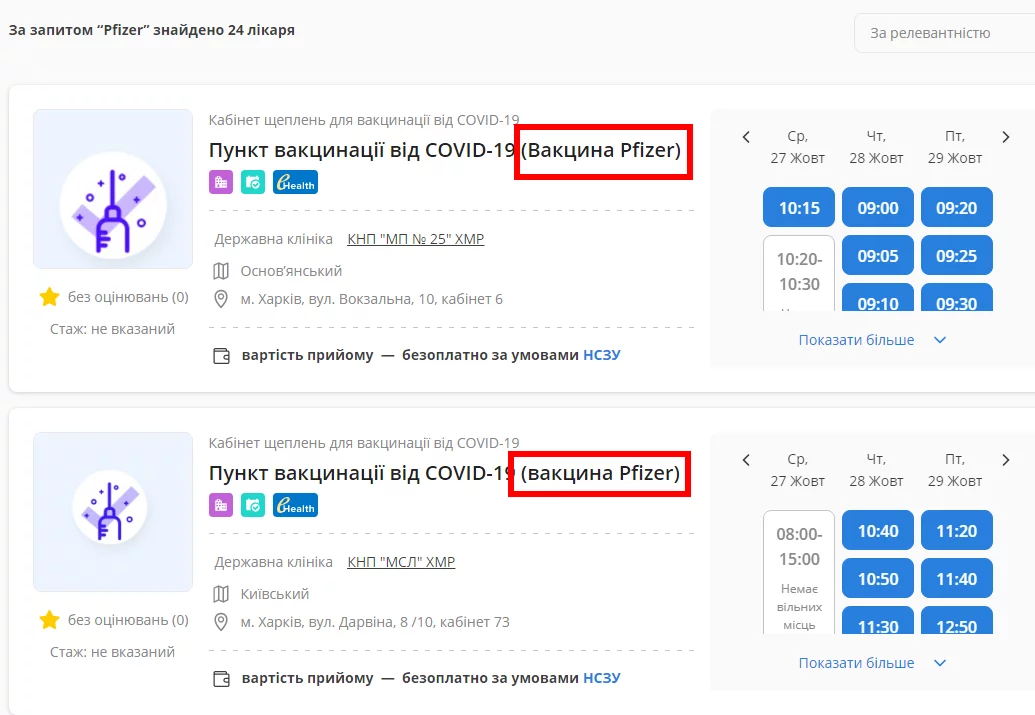
Task: Expand 'Показати більше' in first card
Action: [x=872, y=340]
